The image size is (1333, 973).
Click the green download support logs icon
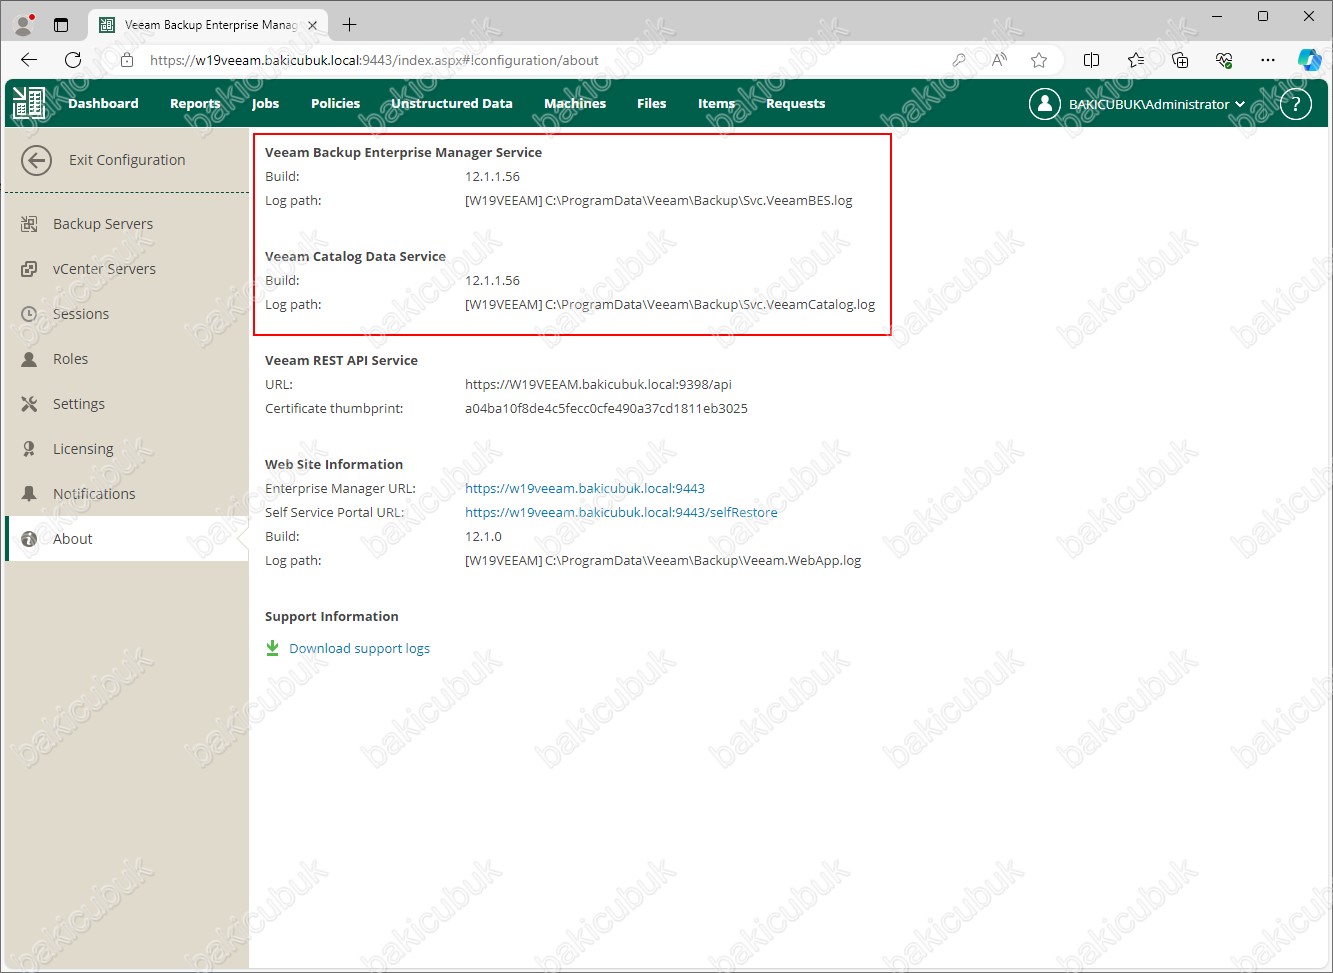pyautogui.click(x=272, y=648)
